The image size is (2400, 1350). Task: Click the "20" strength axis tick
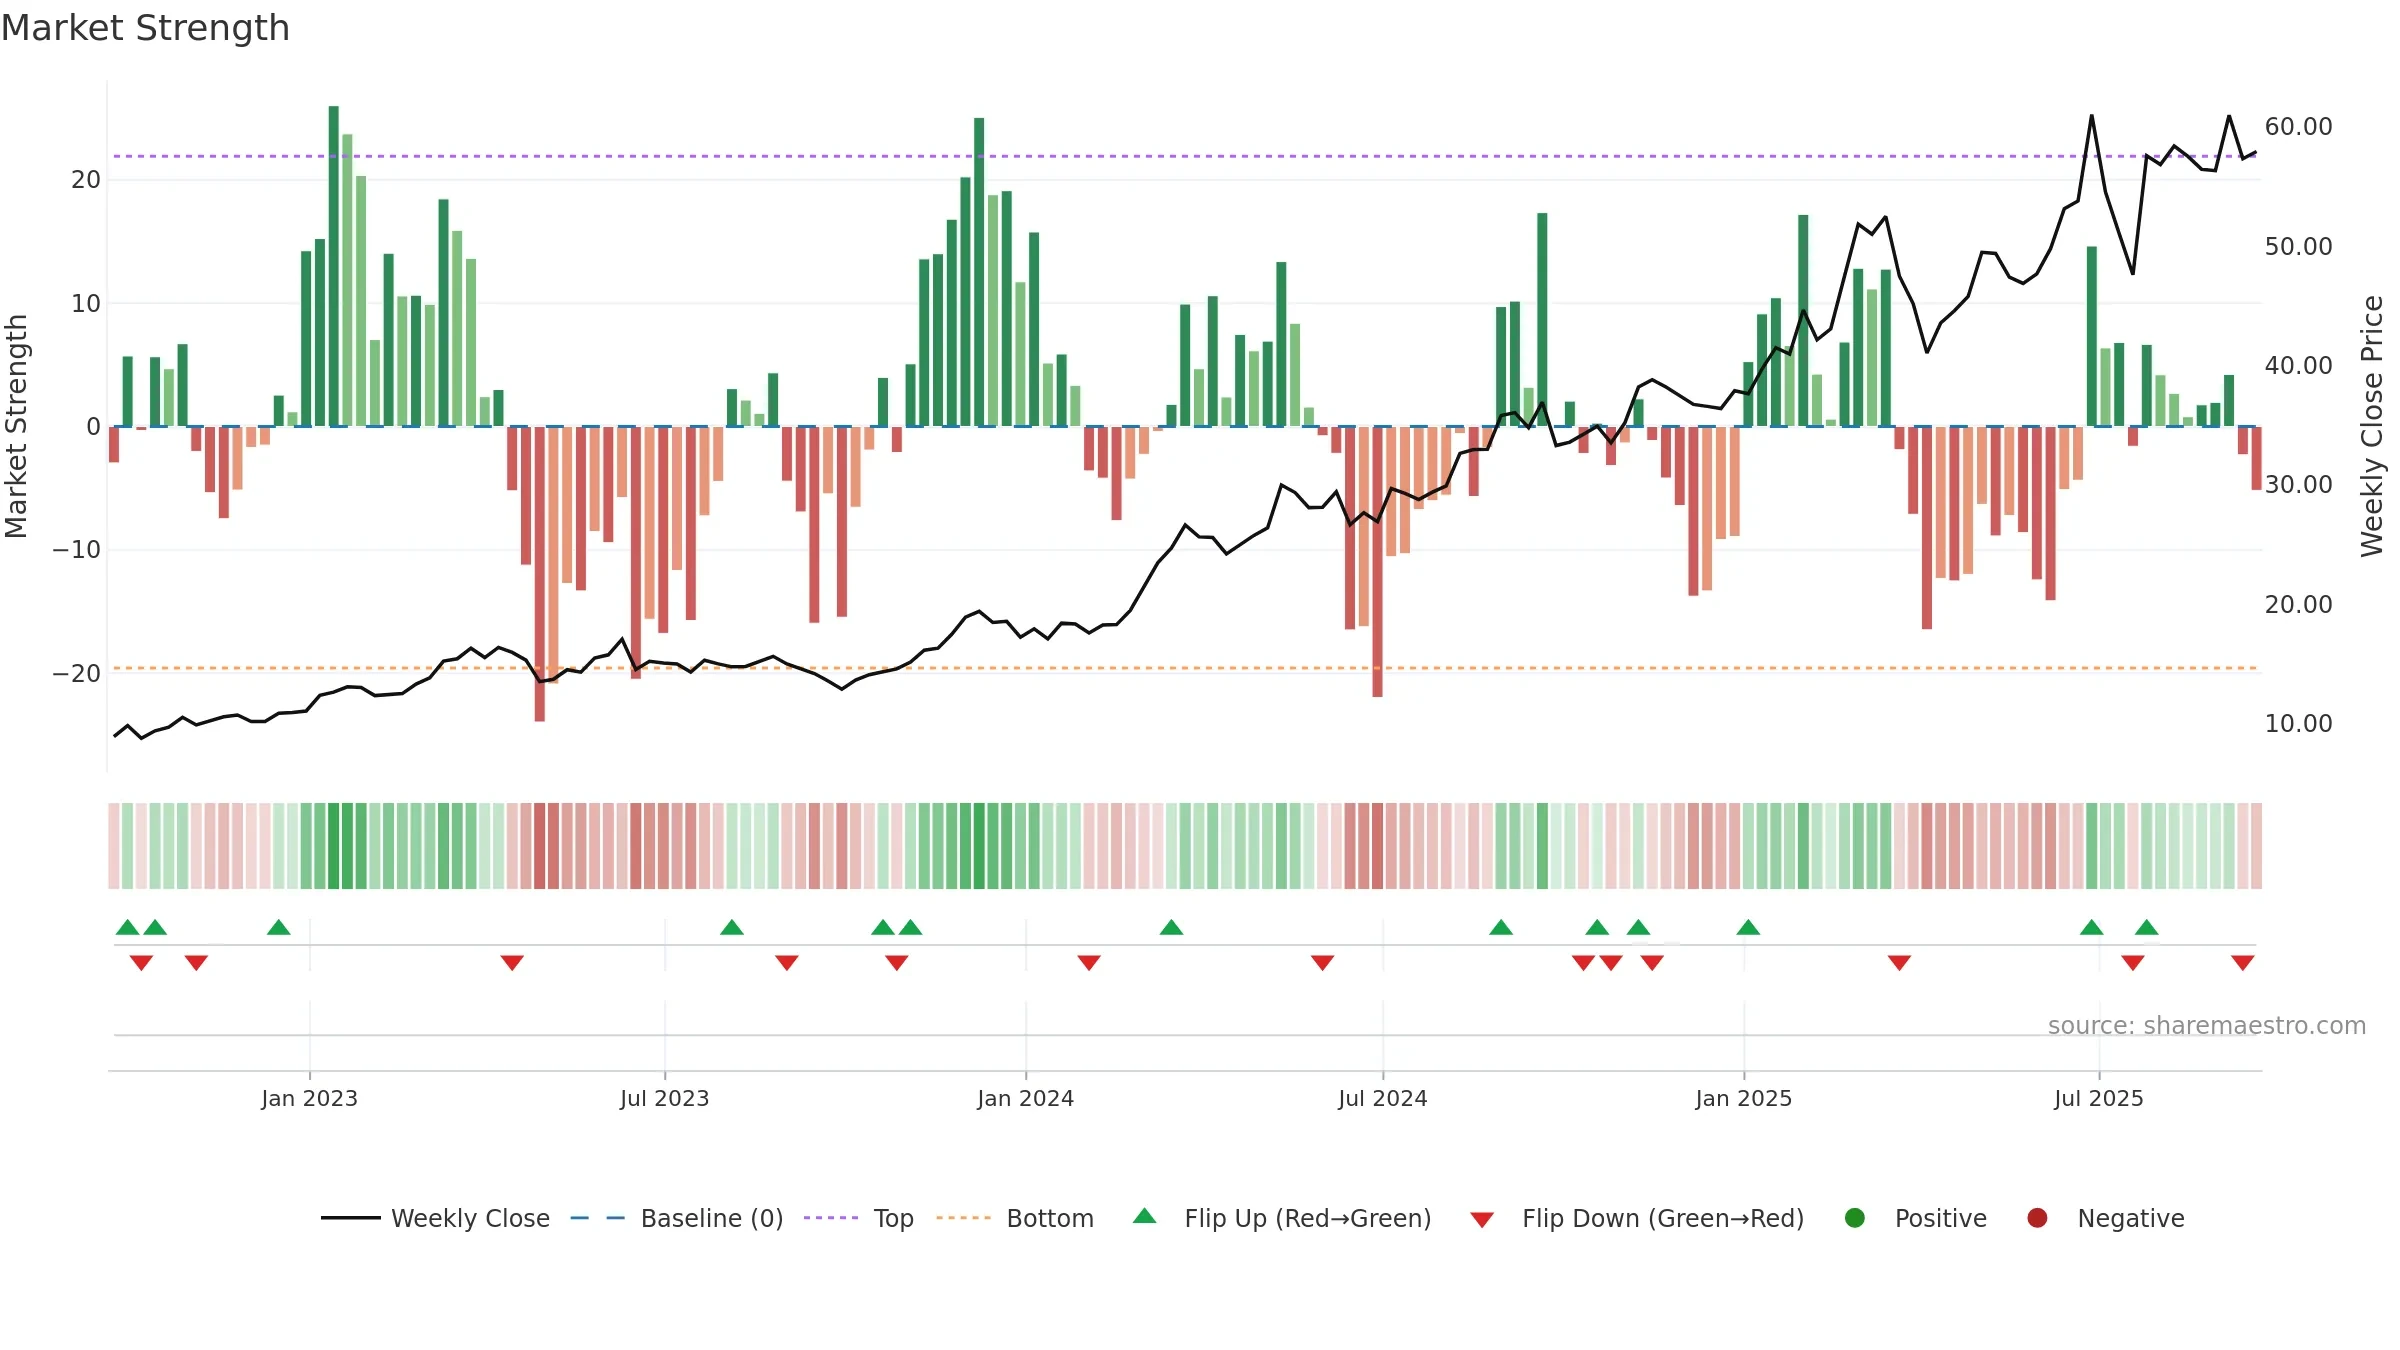[86, 180]
